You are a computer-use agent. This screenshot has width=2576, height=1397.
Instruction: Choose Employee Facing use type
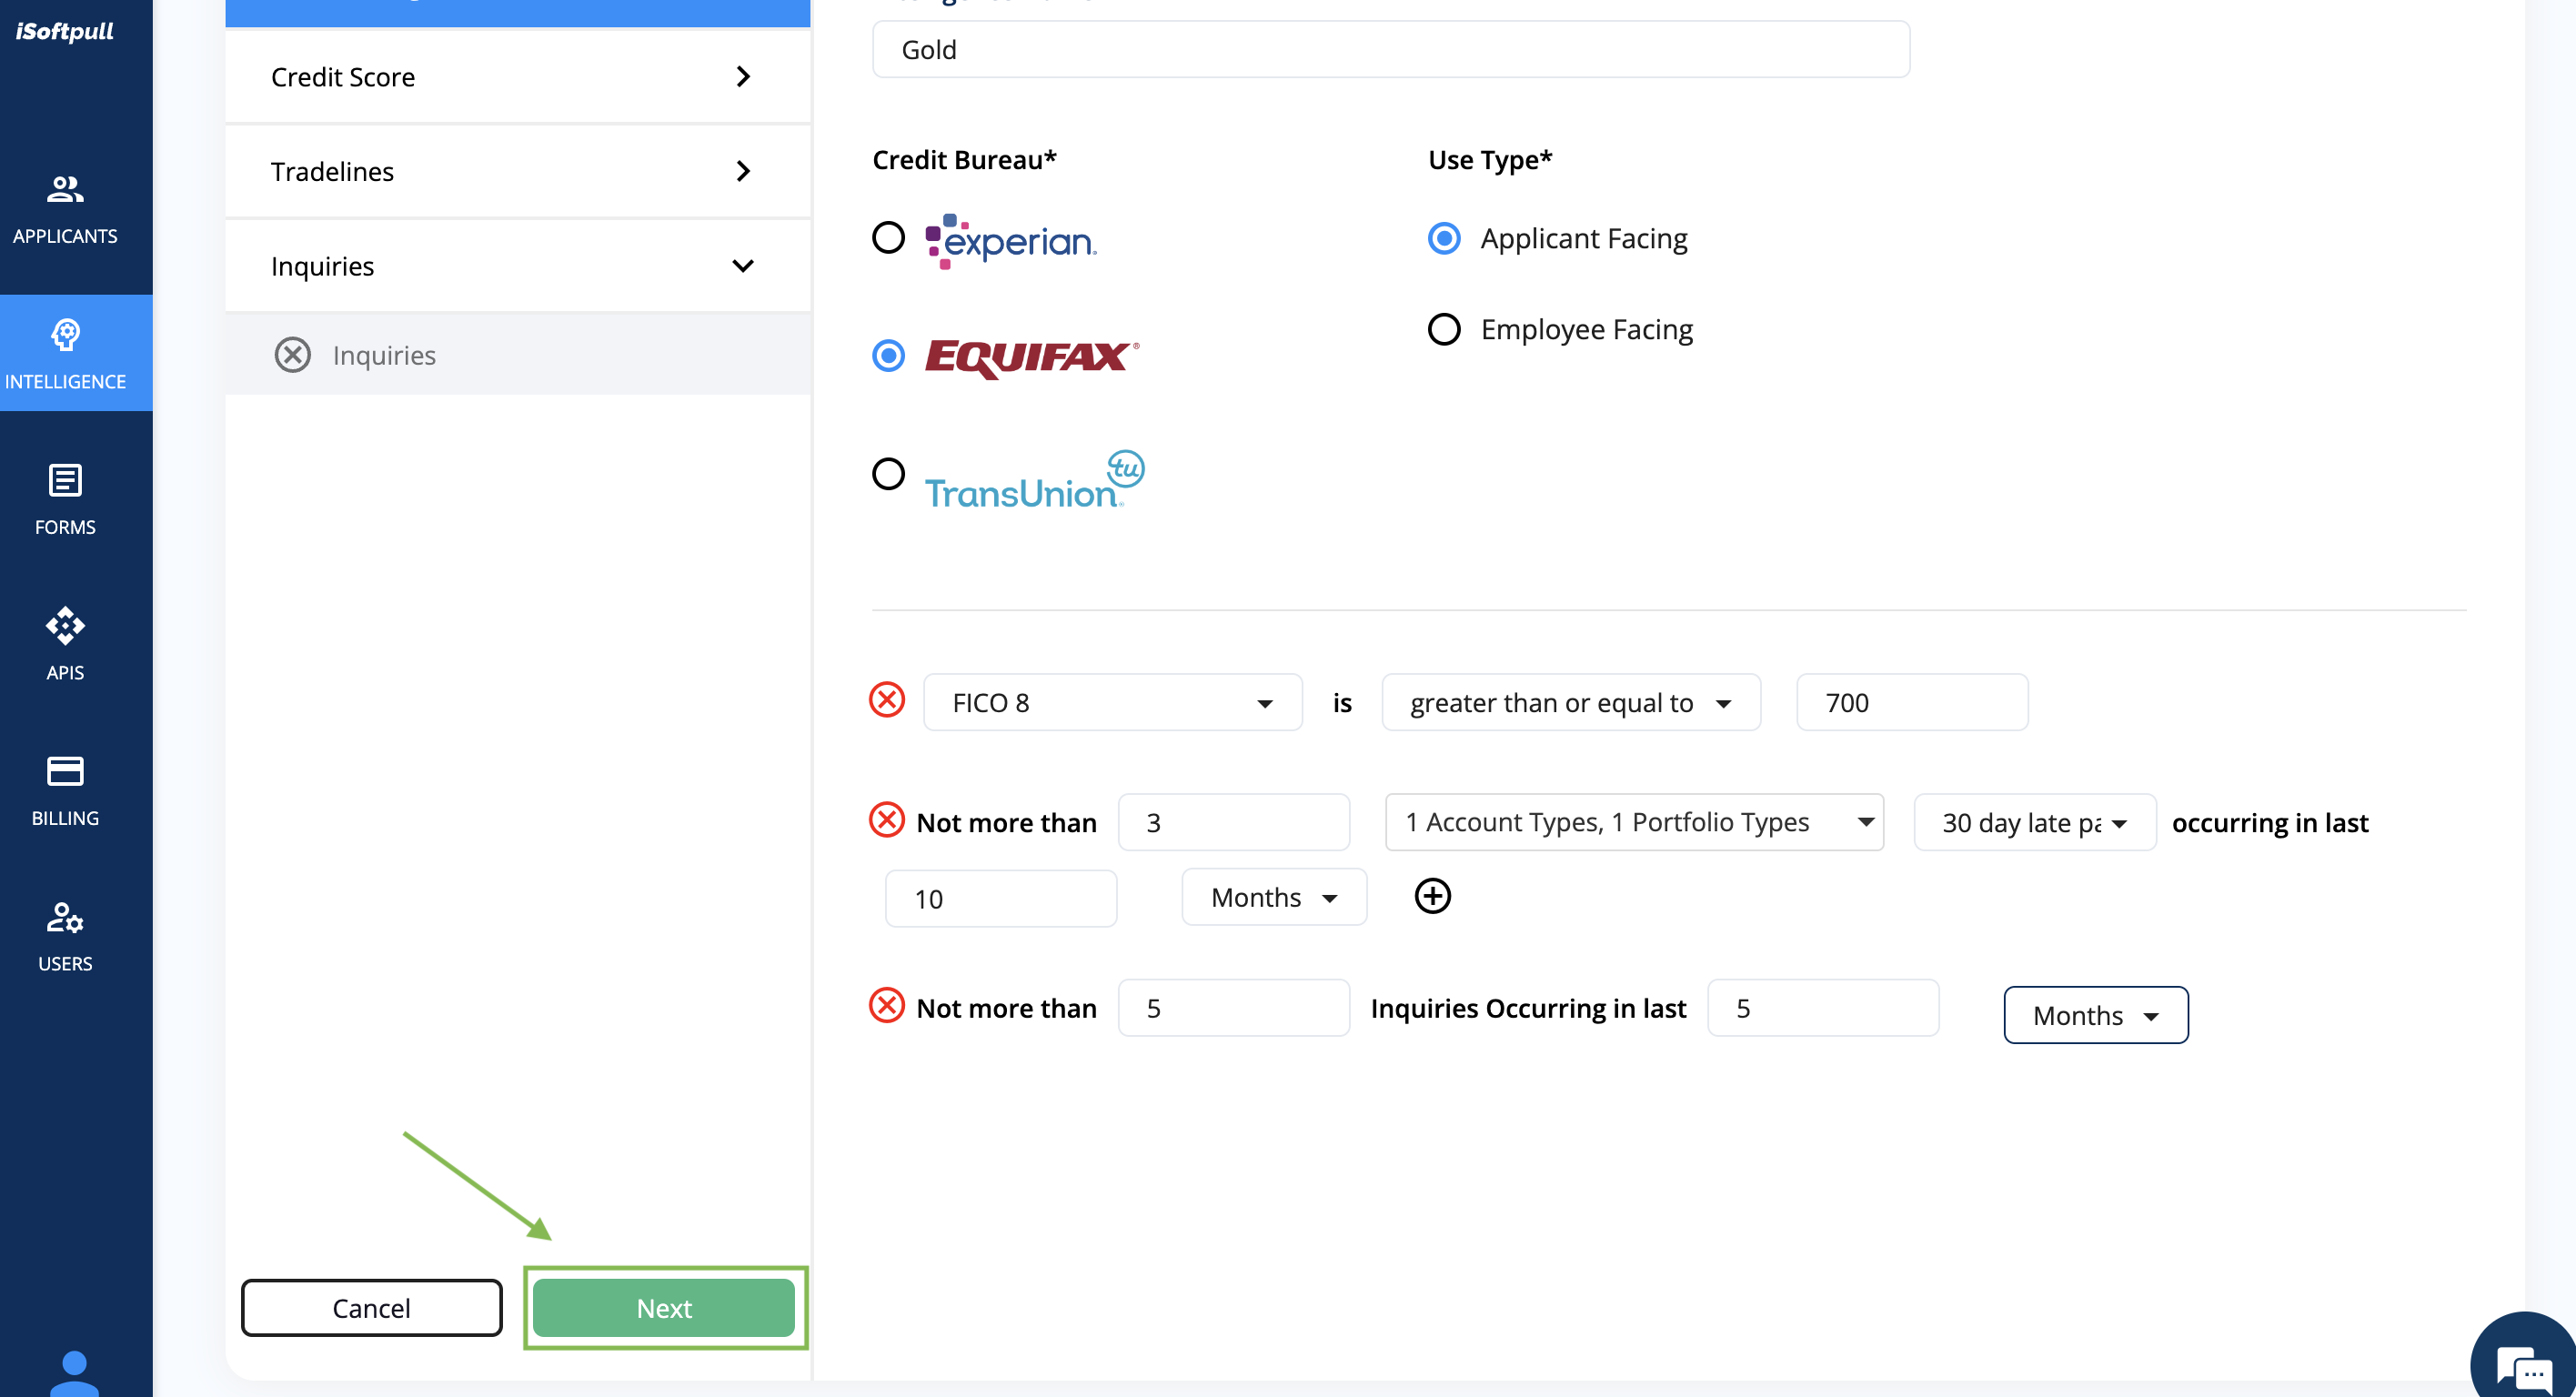[1443, 329]
